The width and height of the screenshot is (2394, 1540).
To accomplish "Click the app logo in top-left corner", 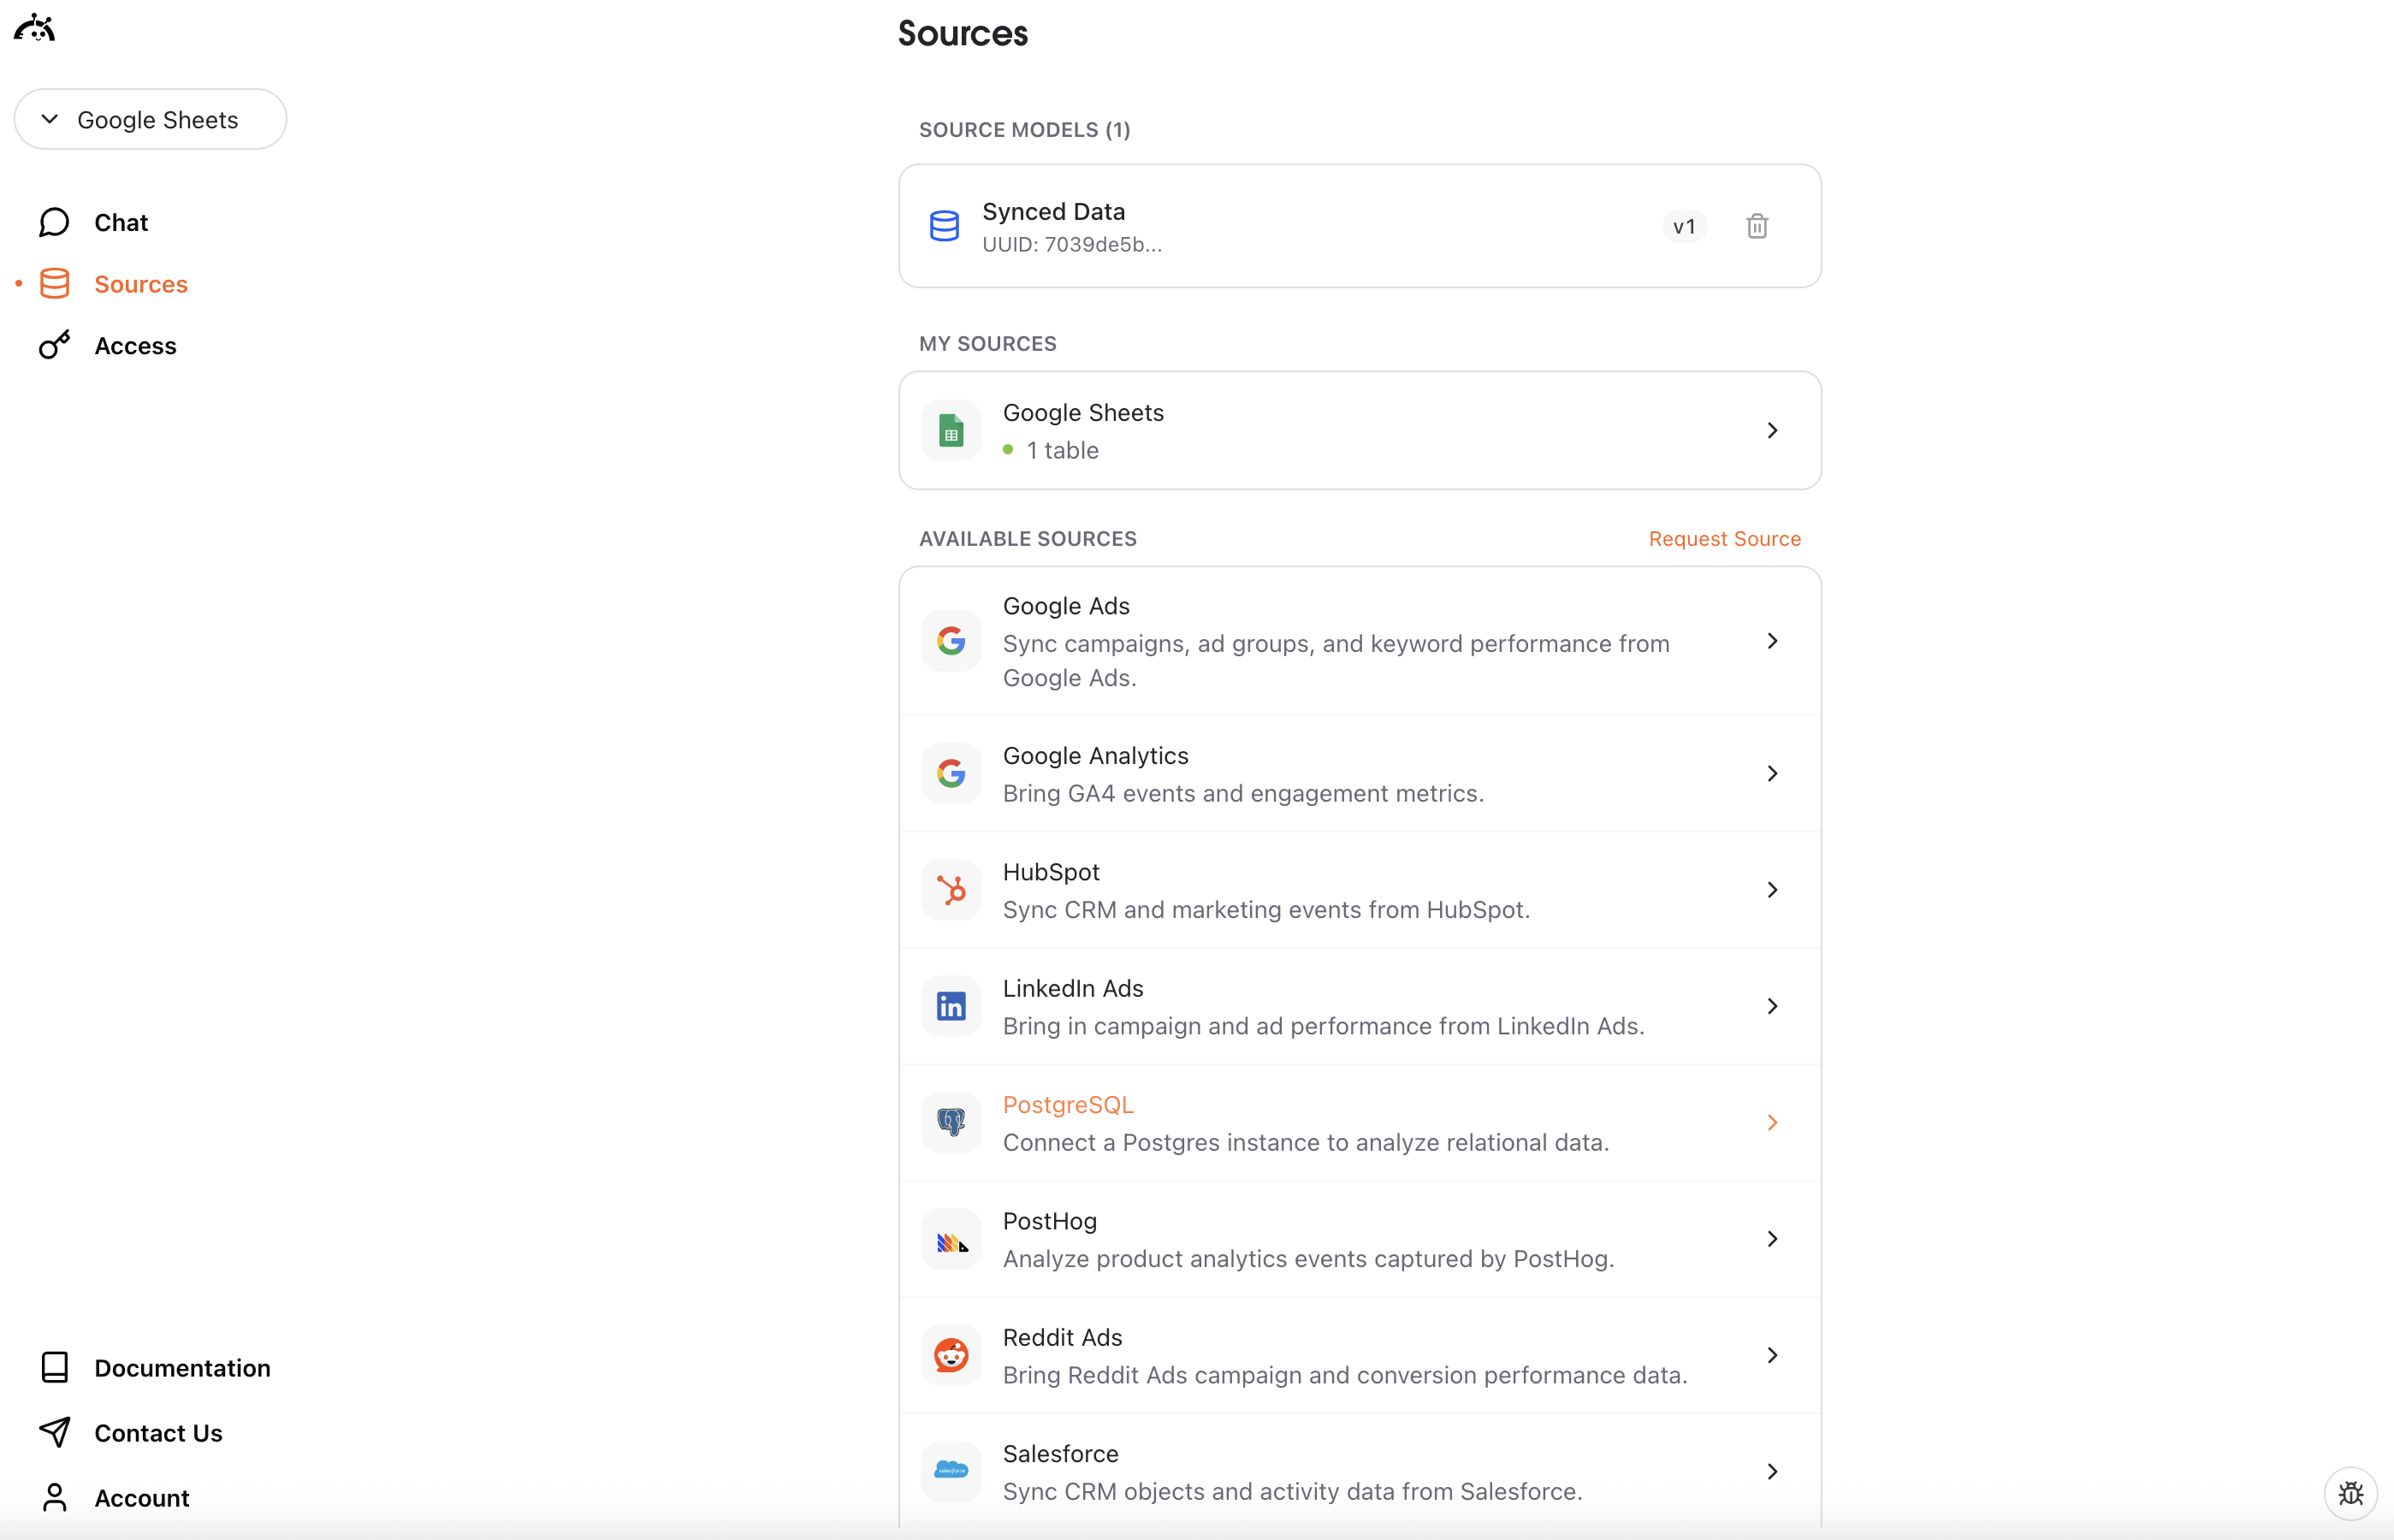I will click(33, 27).
